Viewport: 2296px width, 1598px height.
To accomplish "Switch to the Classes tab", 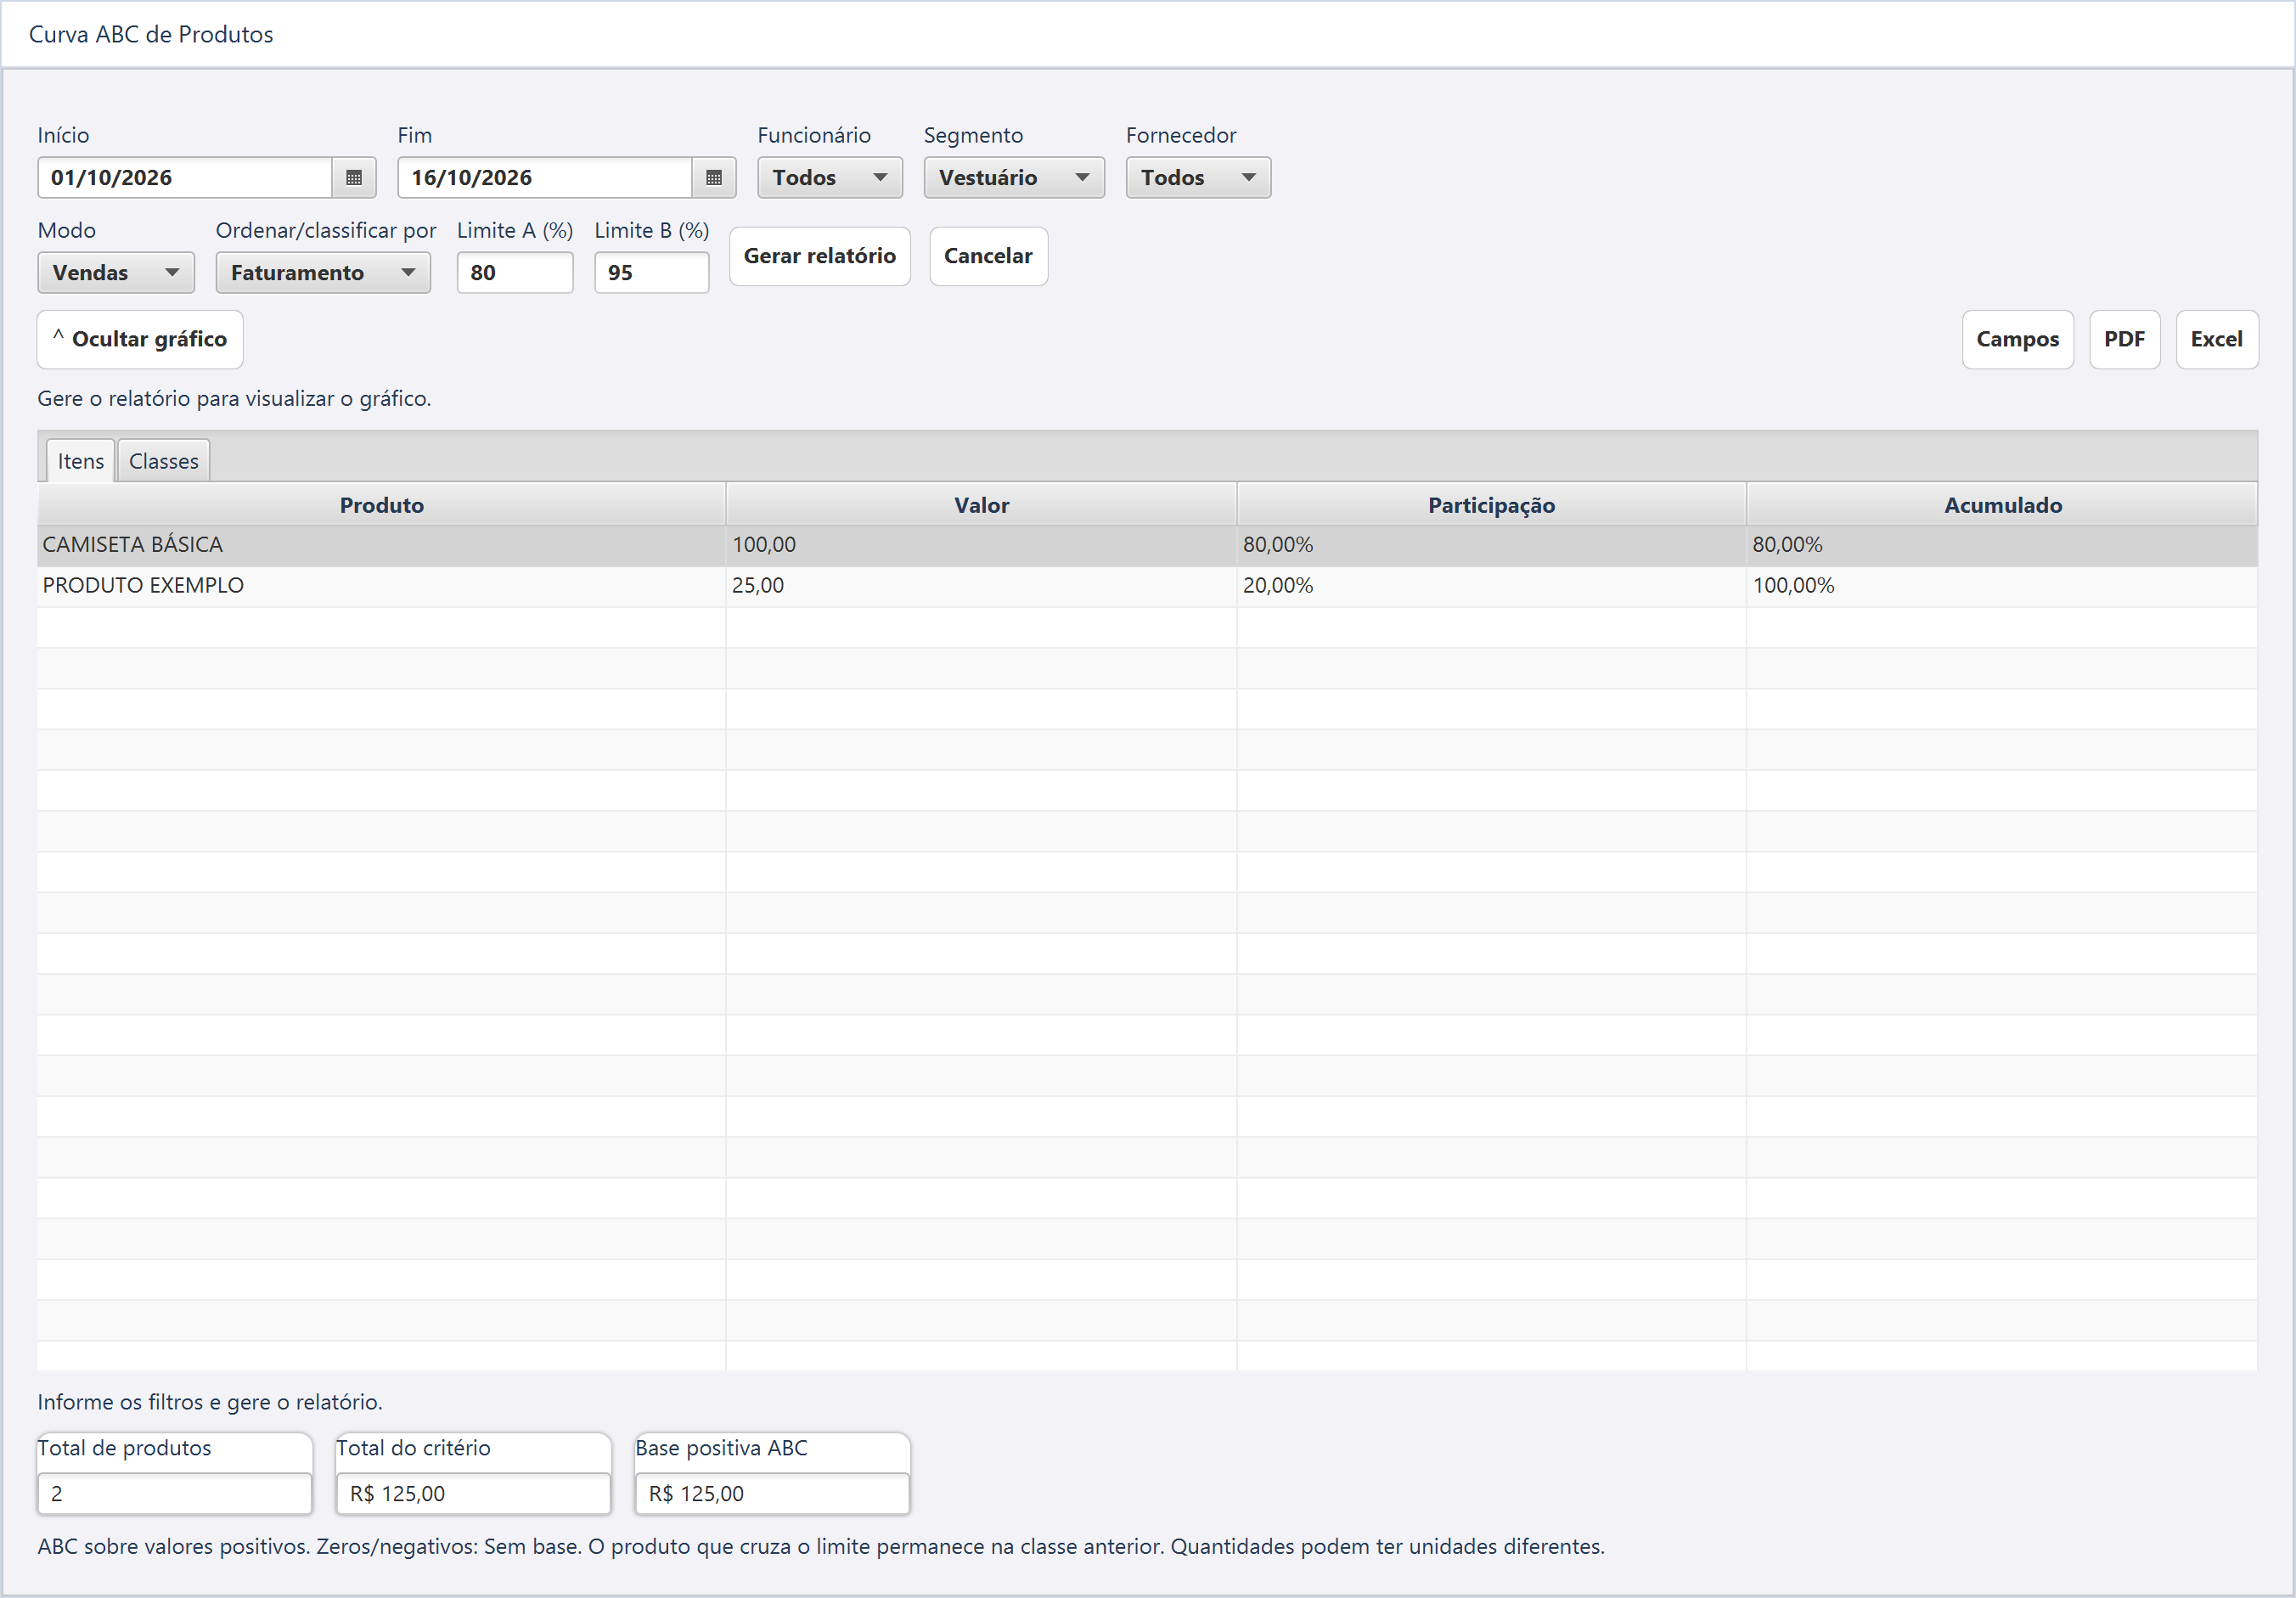I will tap(164, 461).
